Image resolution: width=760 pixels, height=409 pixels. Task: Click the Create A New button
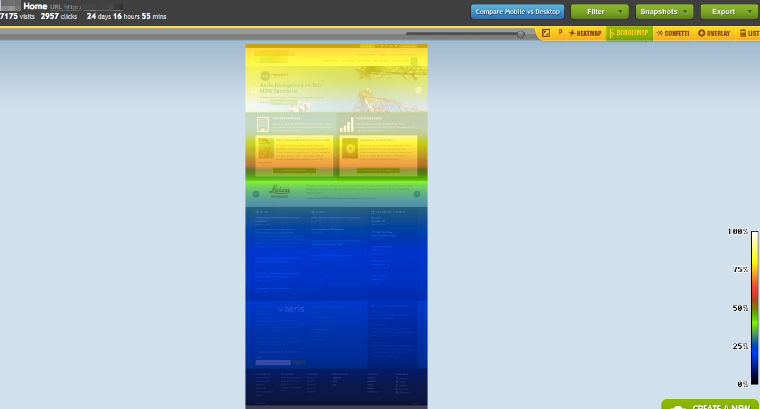point(711,405)
